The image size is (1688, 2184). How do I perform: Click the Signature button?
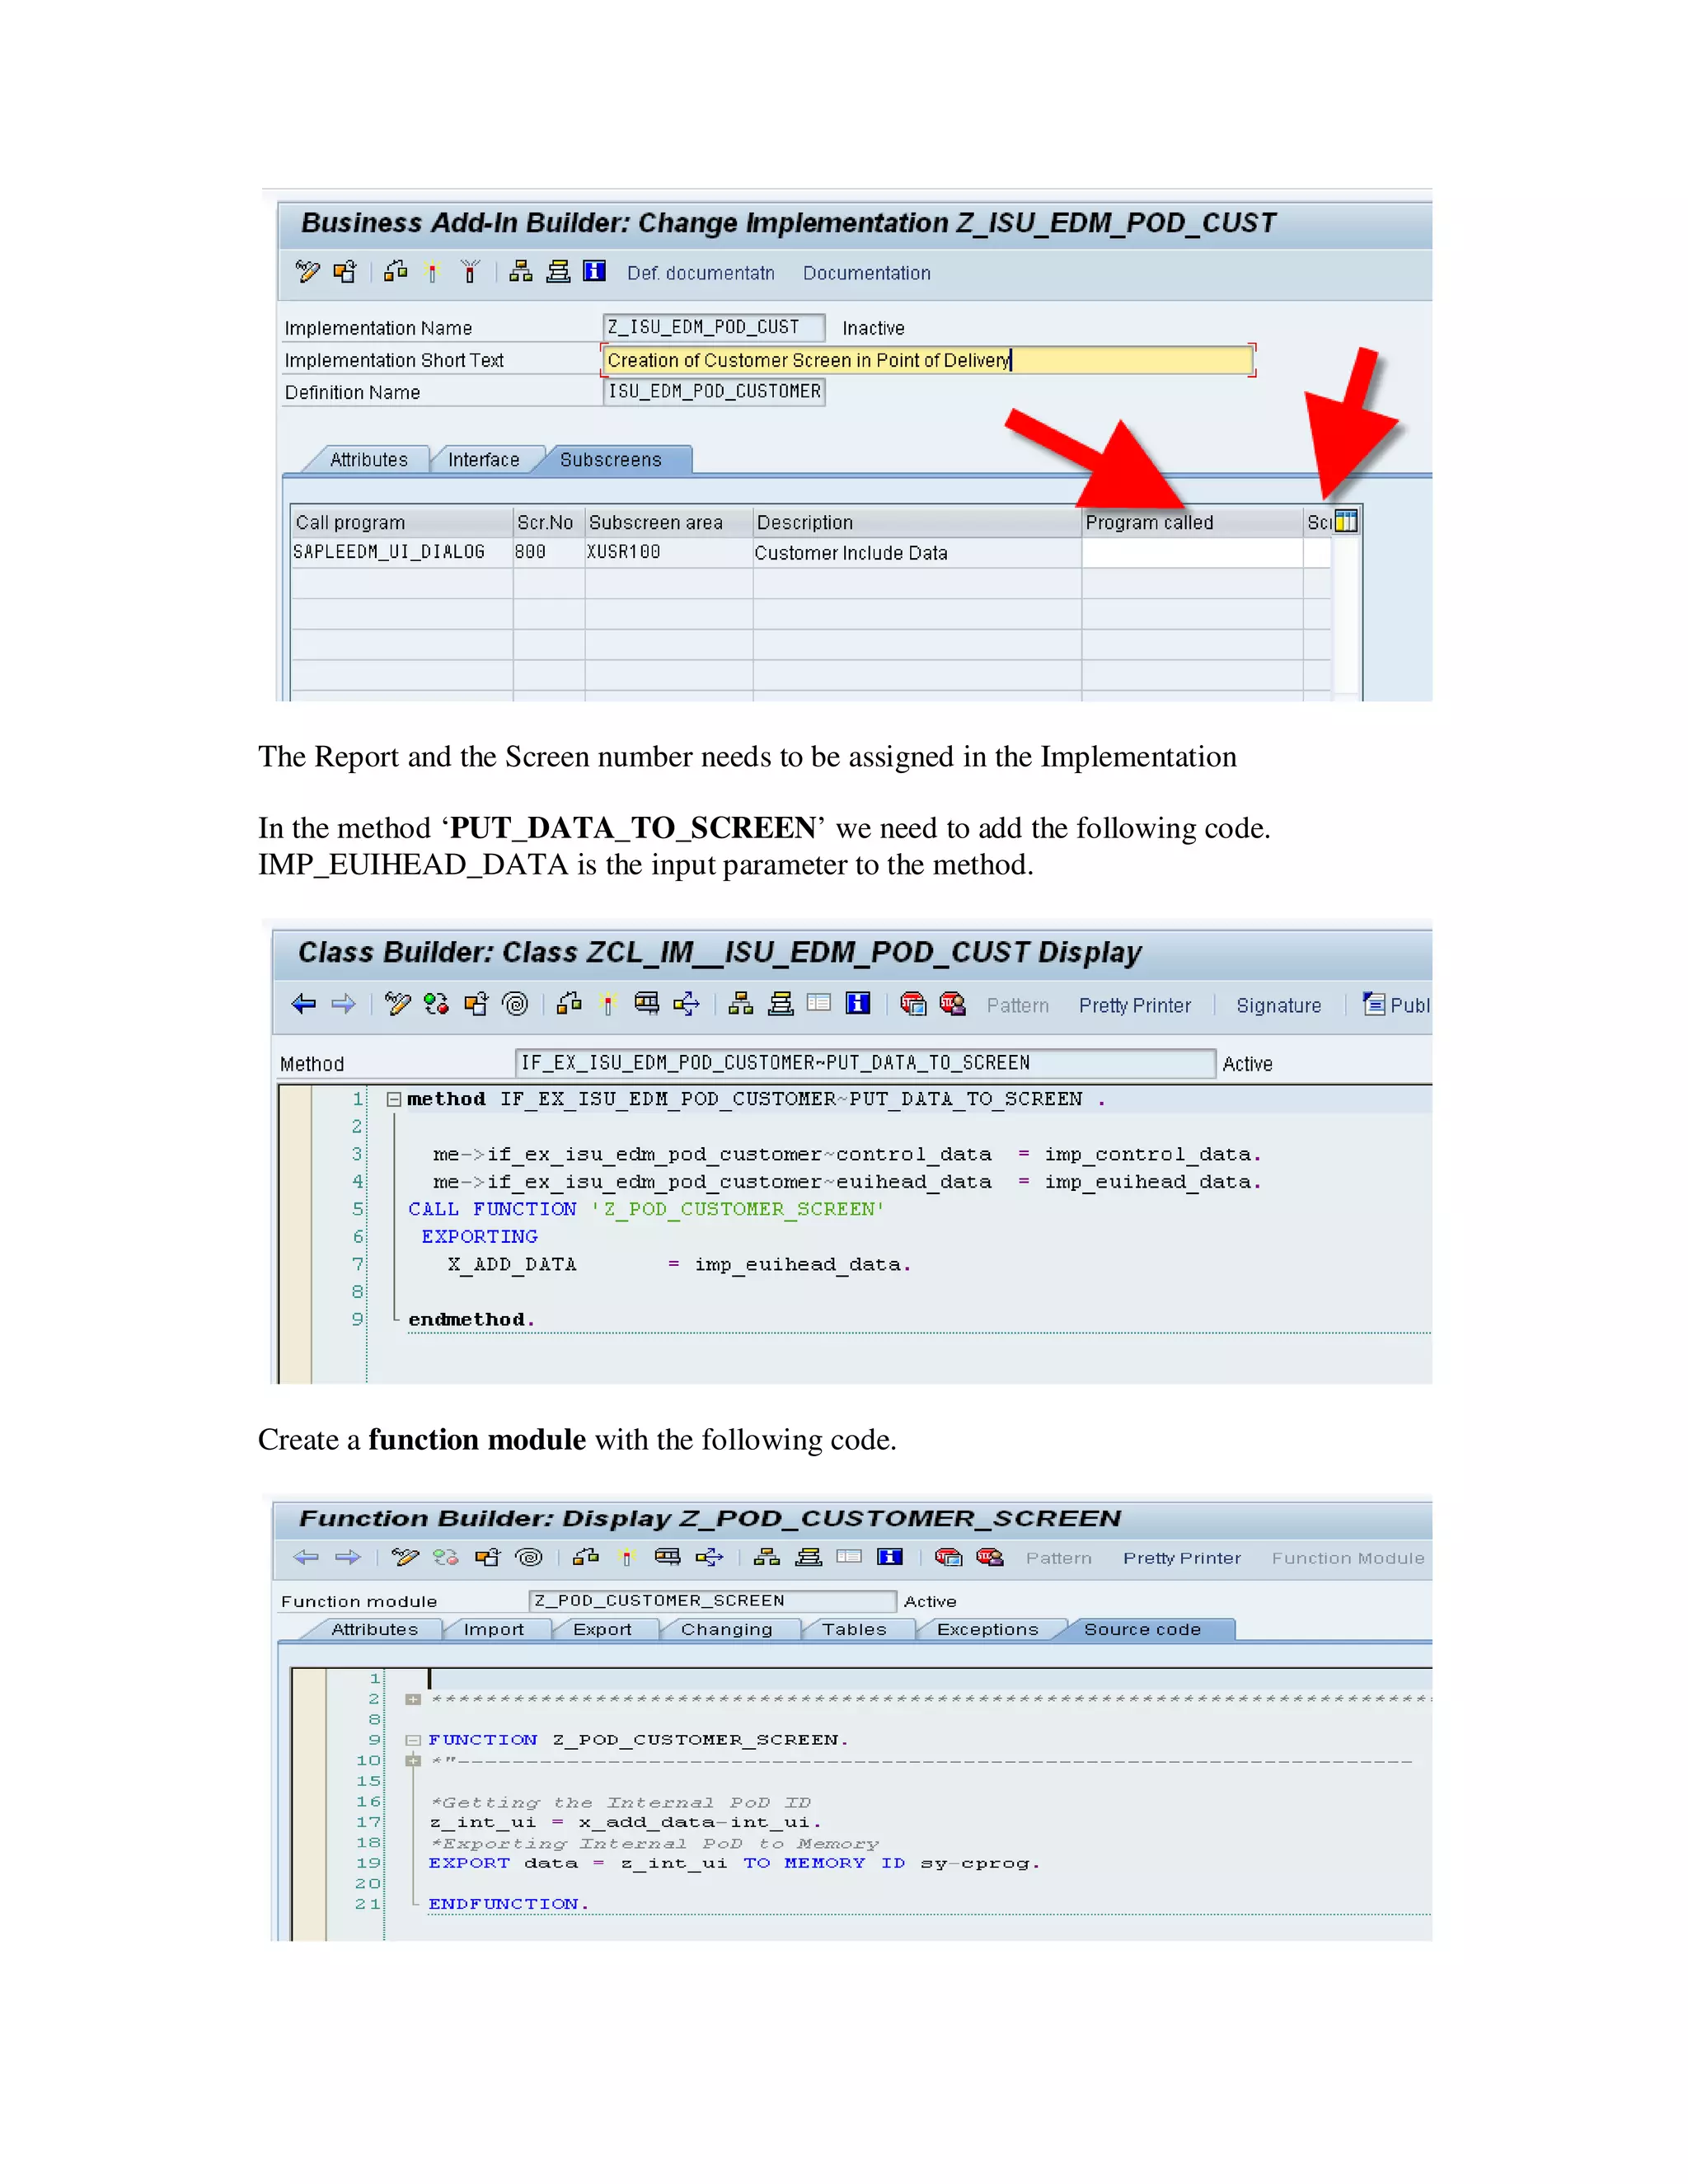(1278, 1006)
